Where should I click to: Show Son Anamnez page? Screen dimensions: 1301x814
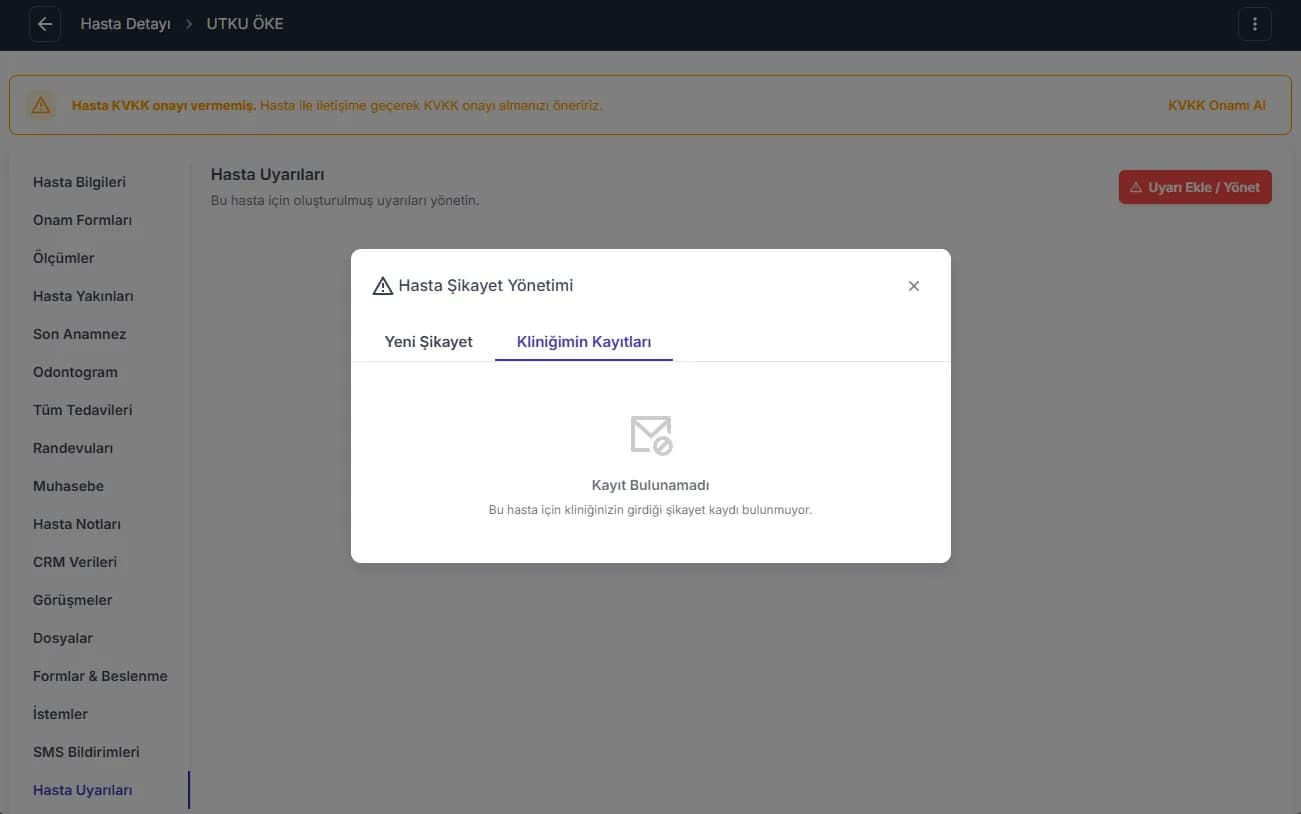pos(80,334)
